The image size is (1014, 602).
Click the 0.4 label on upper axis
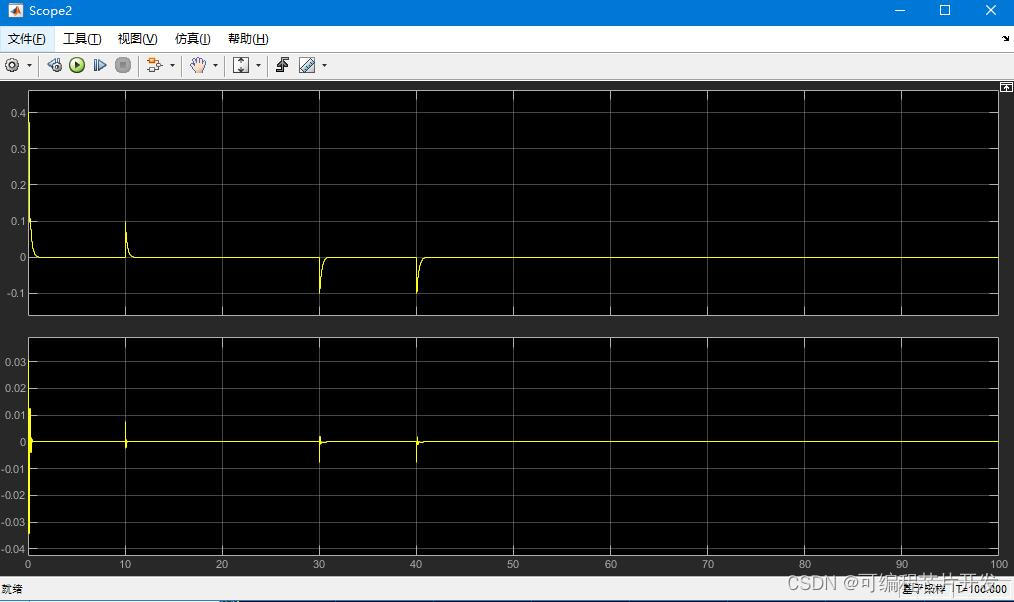coord(18,113)
